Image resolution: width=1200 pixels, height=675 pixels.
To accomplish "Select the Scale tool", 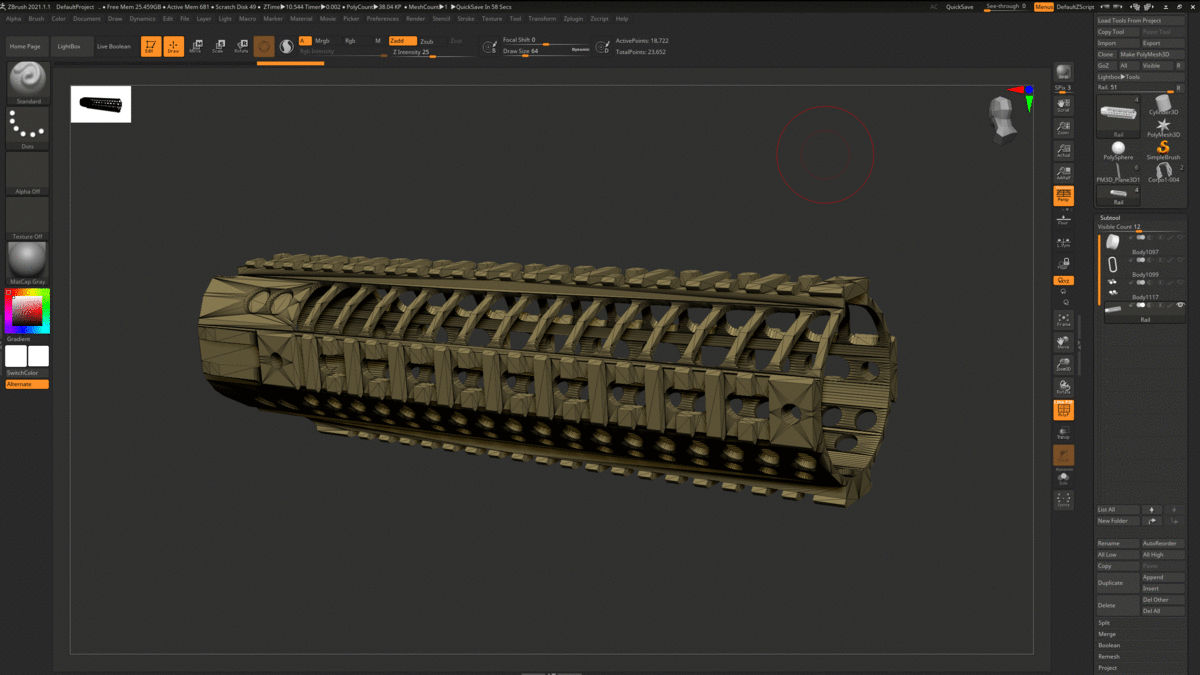I will (x=219, y=45).
